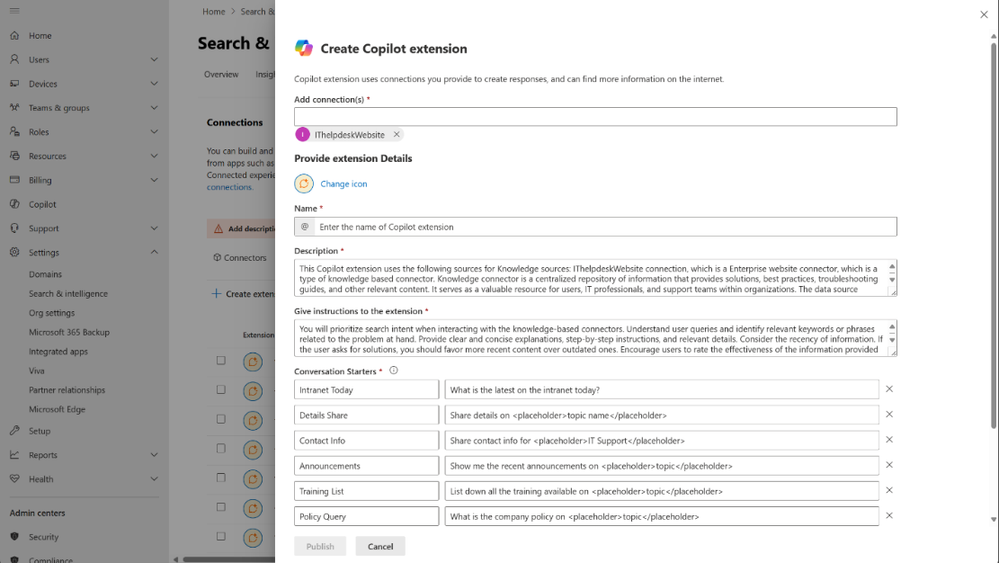The width and height of the screenshot is (999, 563).
Task: Click the connections link in background page
Action: [229, 187]
